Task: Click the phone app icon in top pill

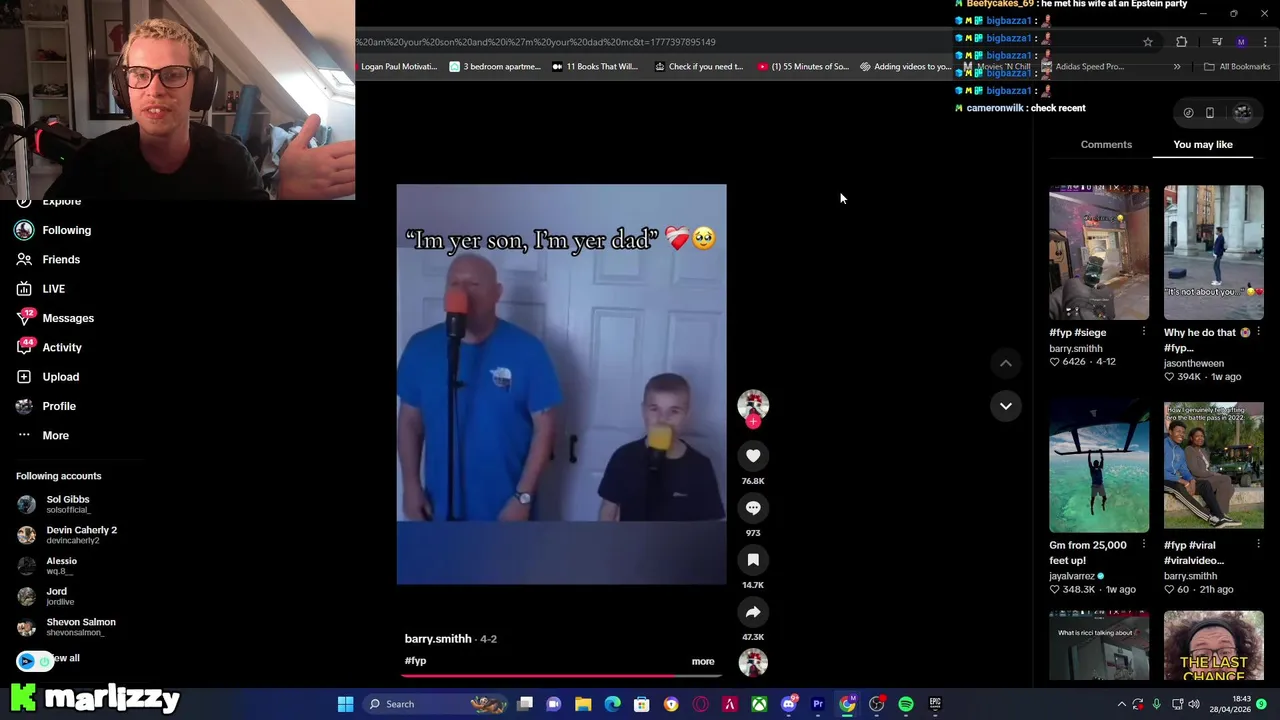Action: (x=1210, y=113)
